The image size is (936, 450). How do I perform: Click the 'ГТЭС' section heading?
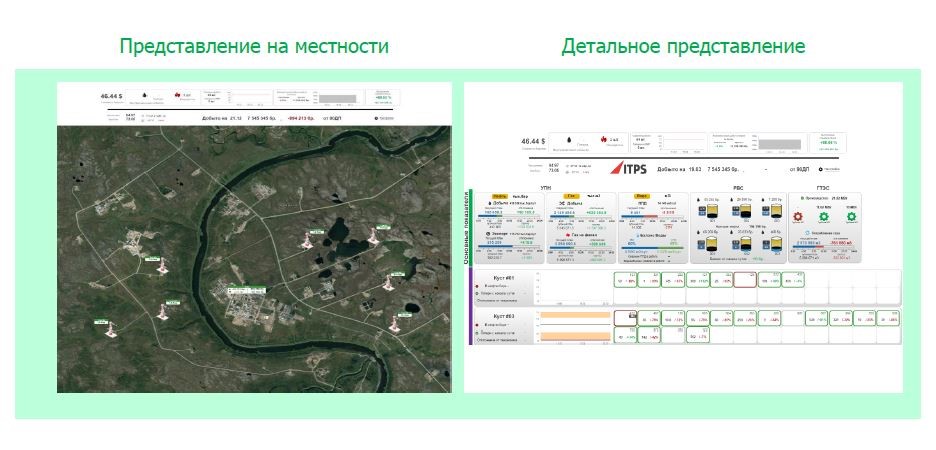824,187
